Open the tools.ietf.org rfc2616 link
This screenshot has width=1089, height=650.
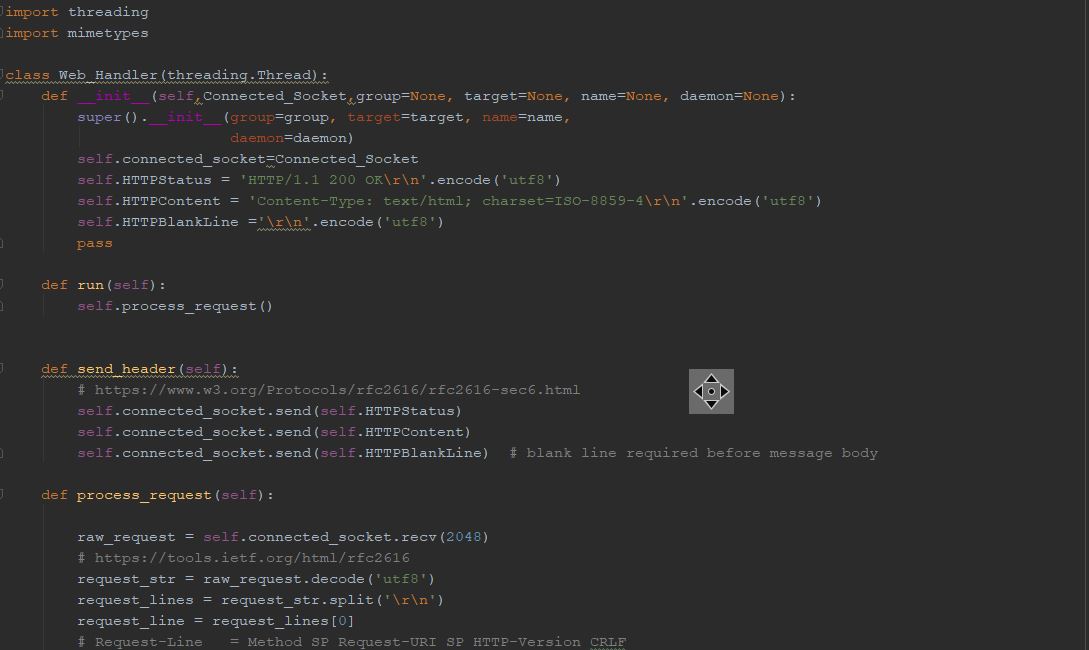[250, 558]
